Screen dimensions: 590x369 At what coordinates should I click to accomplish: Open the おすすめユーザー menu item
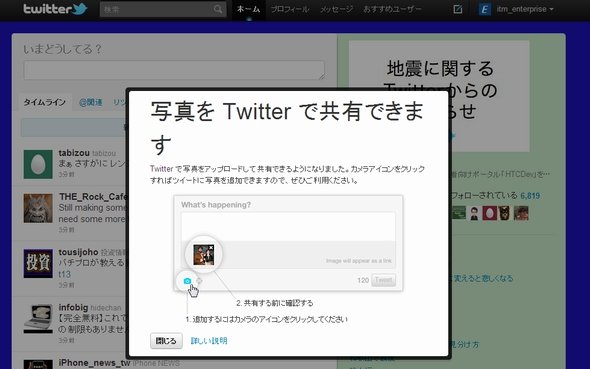pyautogui.click(x=392, y=9)
